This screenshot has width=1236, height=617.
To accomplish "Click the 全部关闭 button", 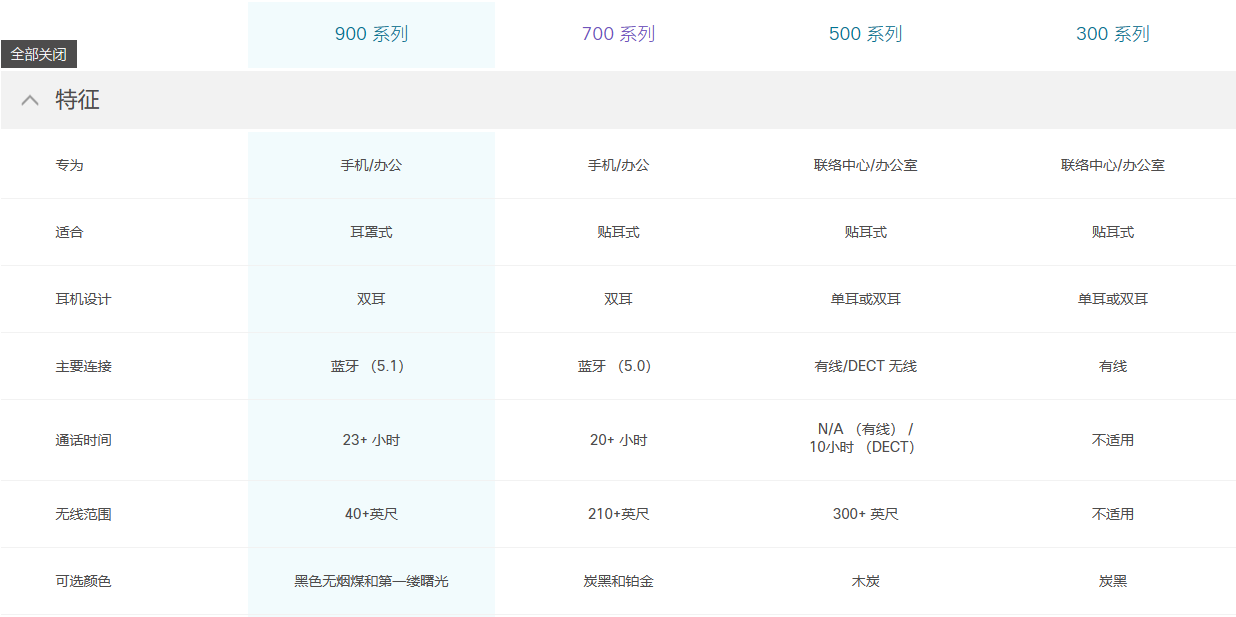I will click(x=39, y=54).
